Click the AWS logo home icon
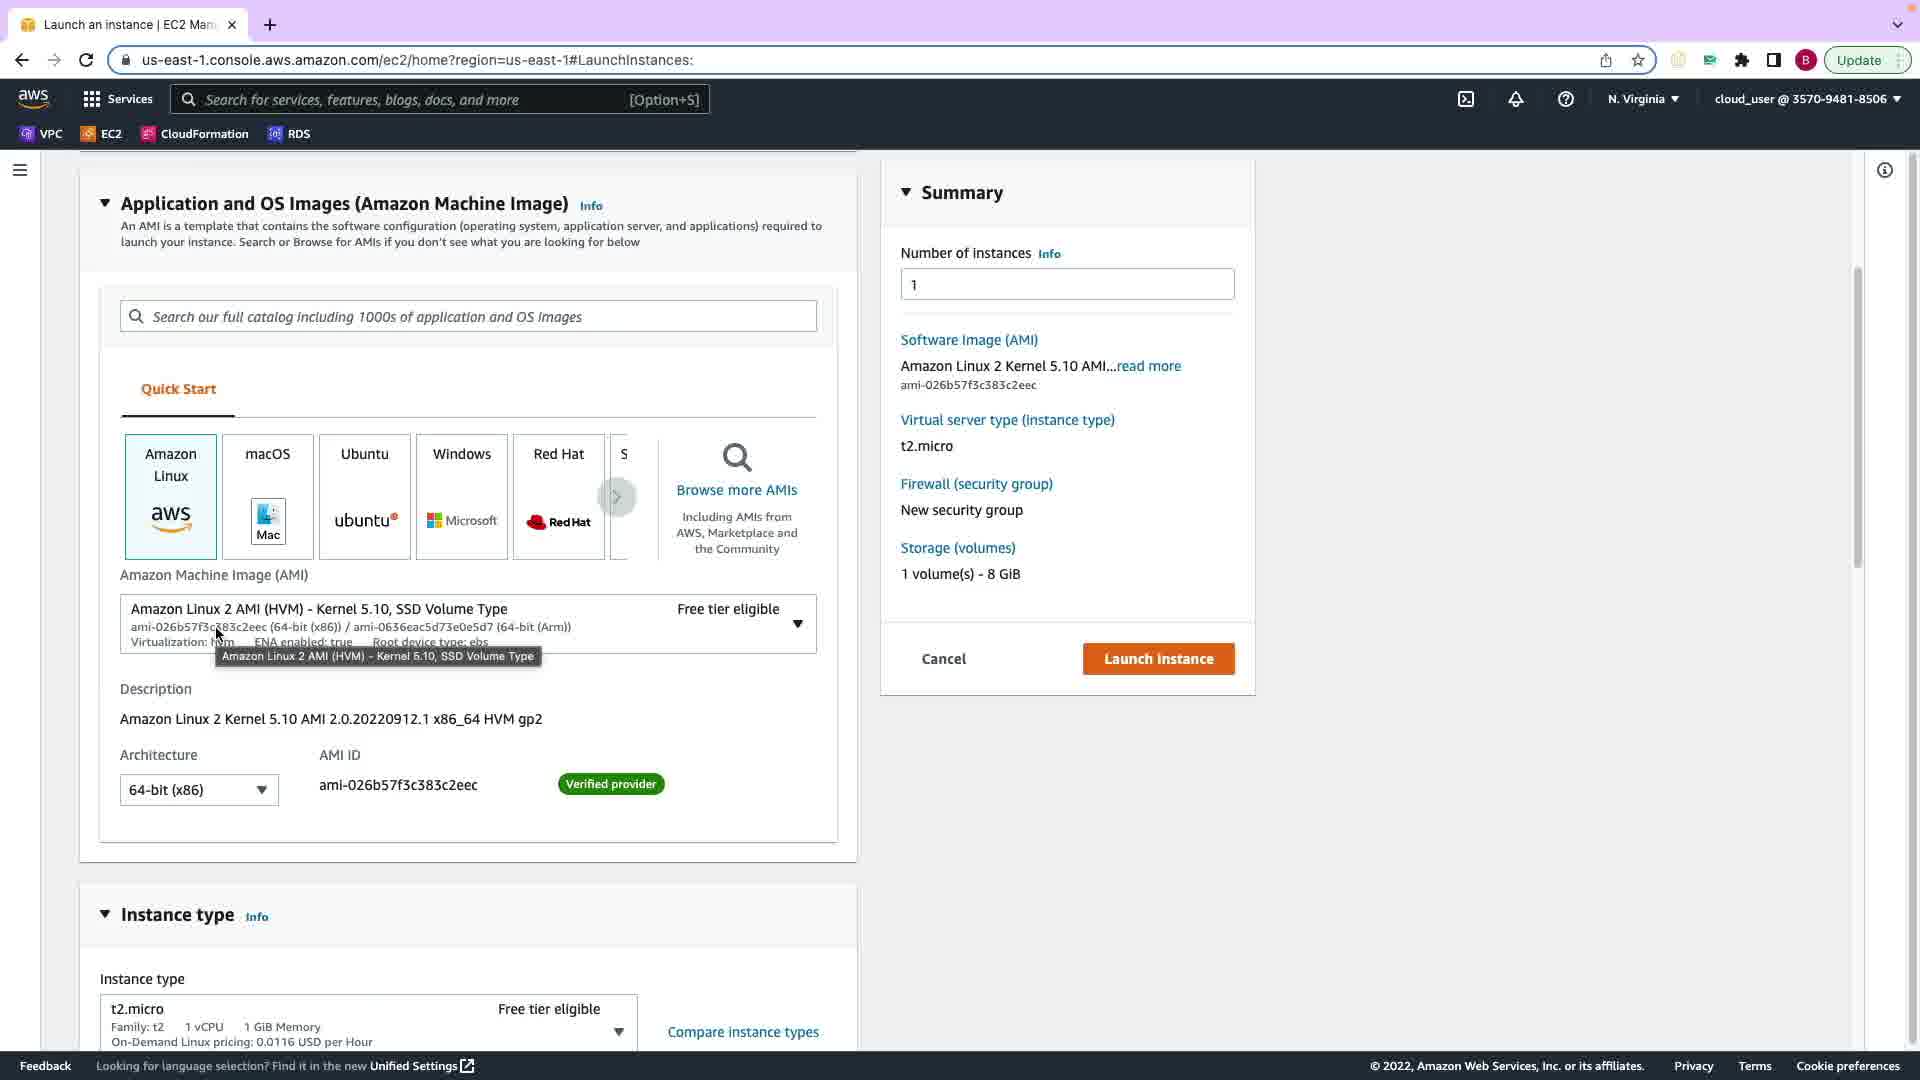 [x=34, y=98]
